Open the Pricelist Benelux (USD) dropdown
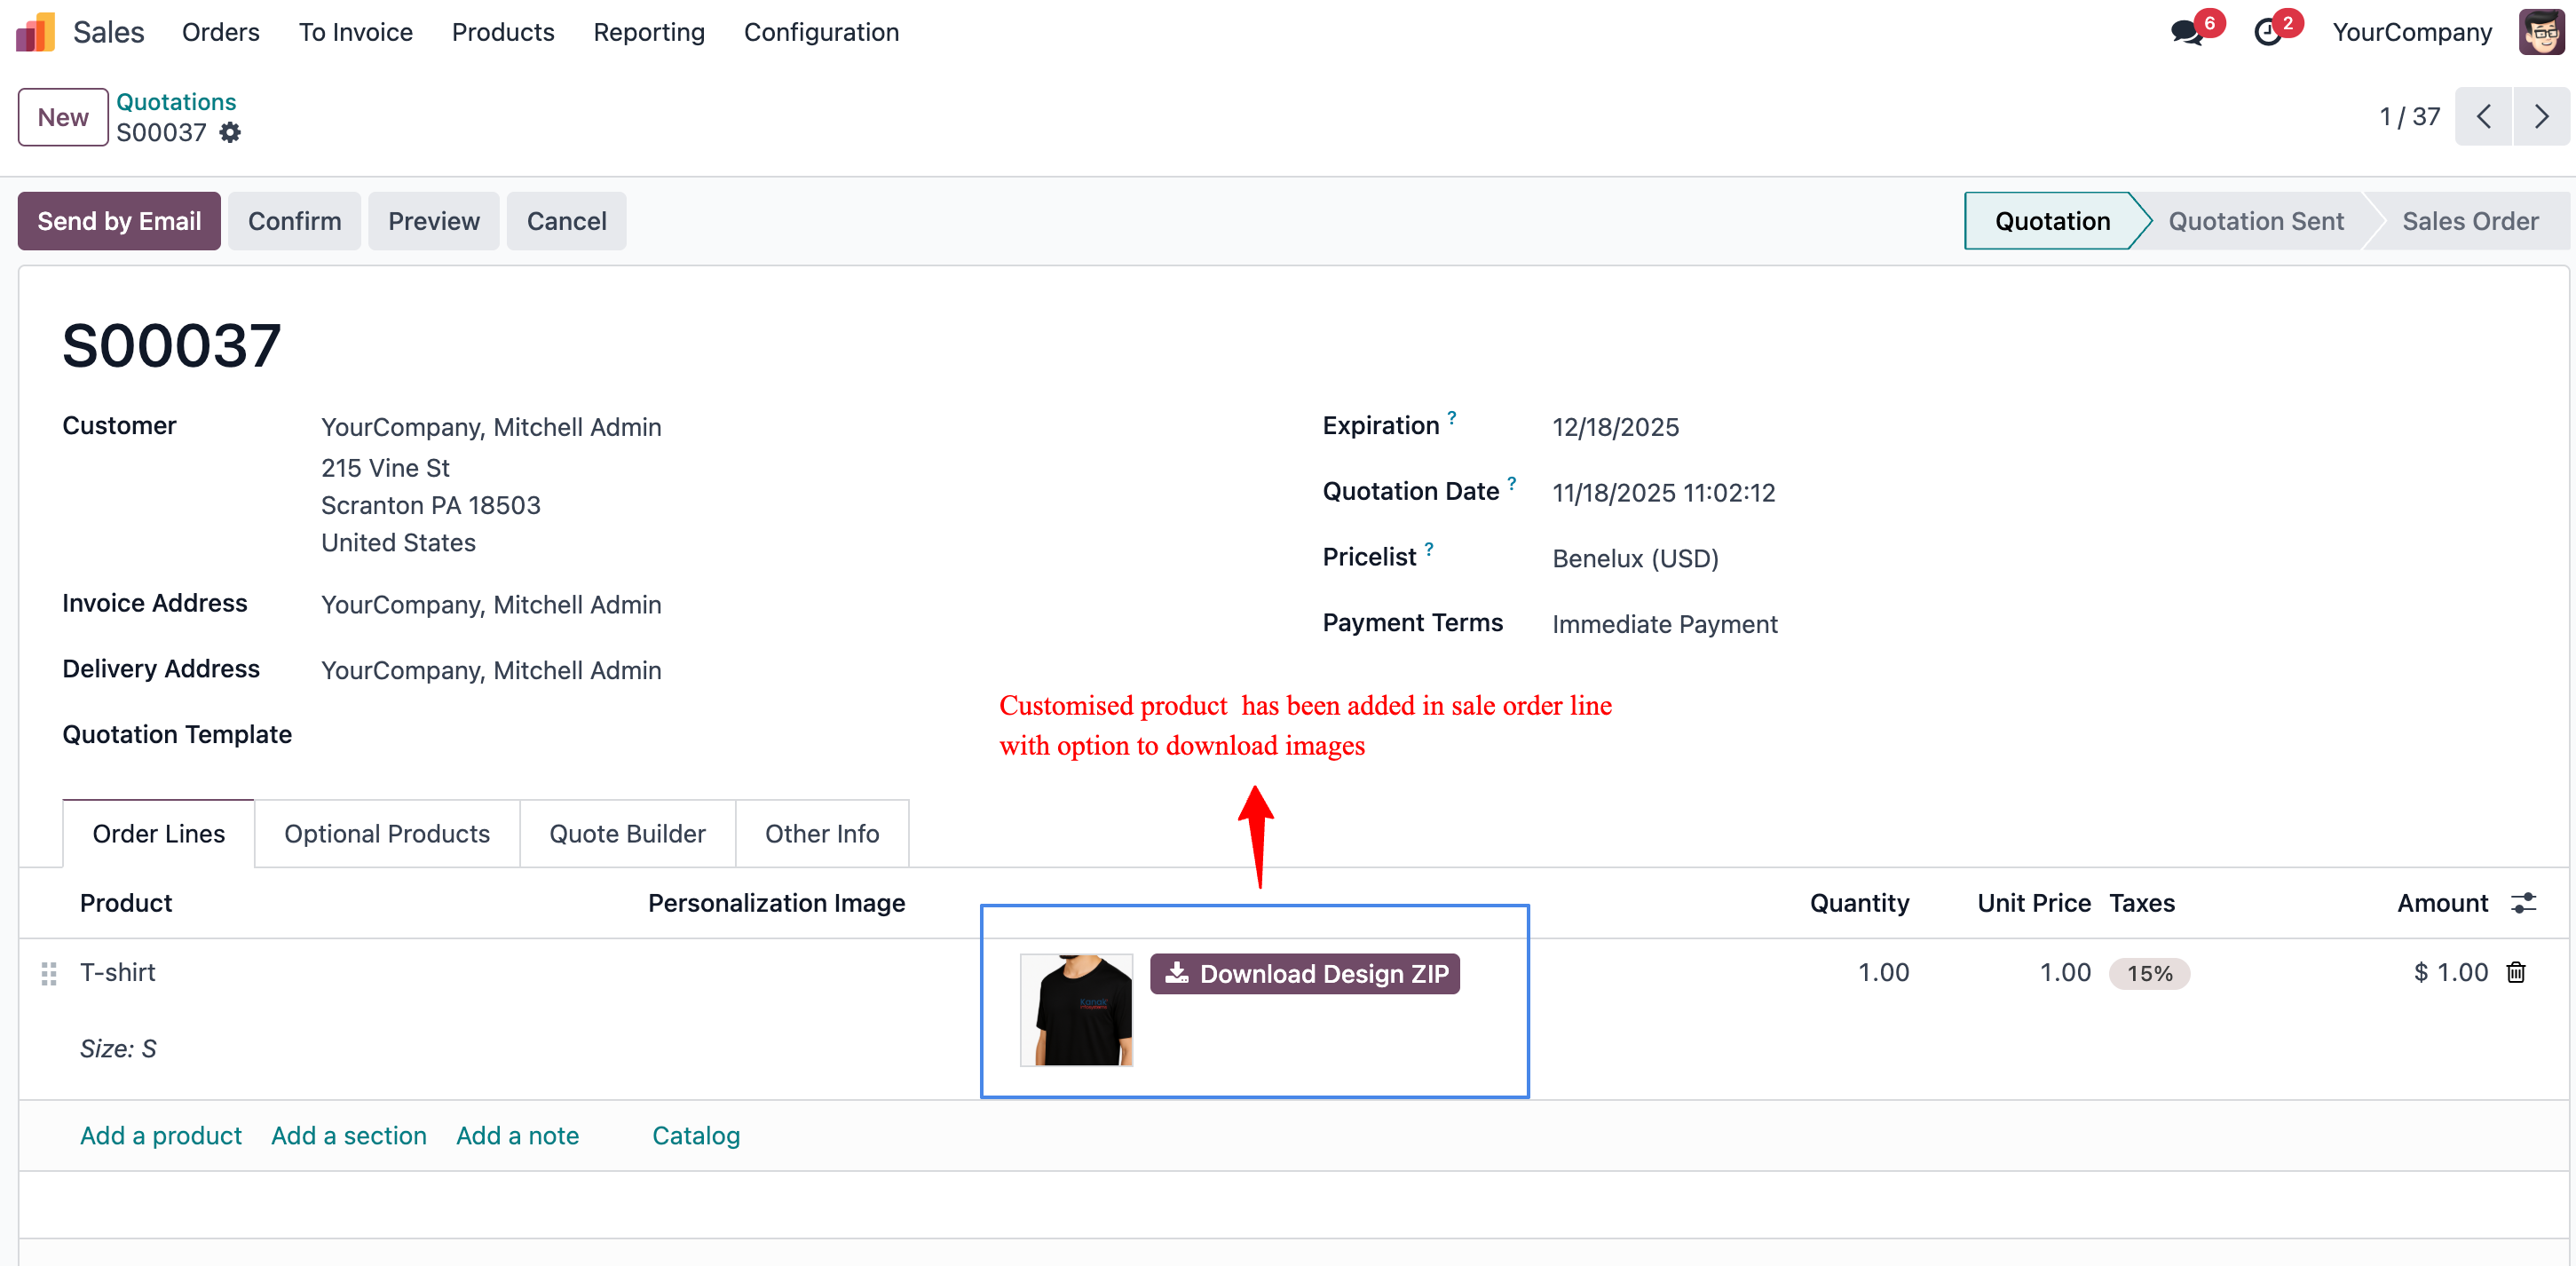 [x=1635, y=558]
